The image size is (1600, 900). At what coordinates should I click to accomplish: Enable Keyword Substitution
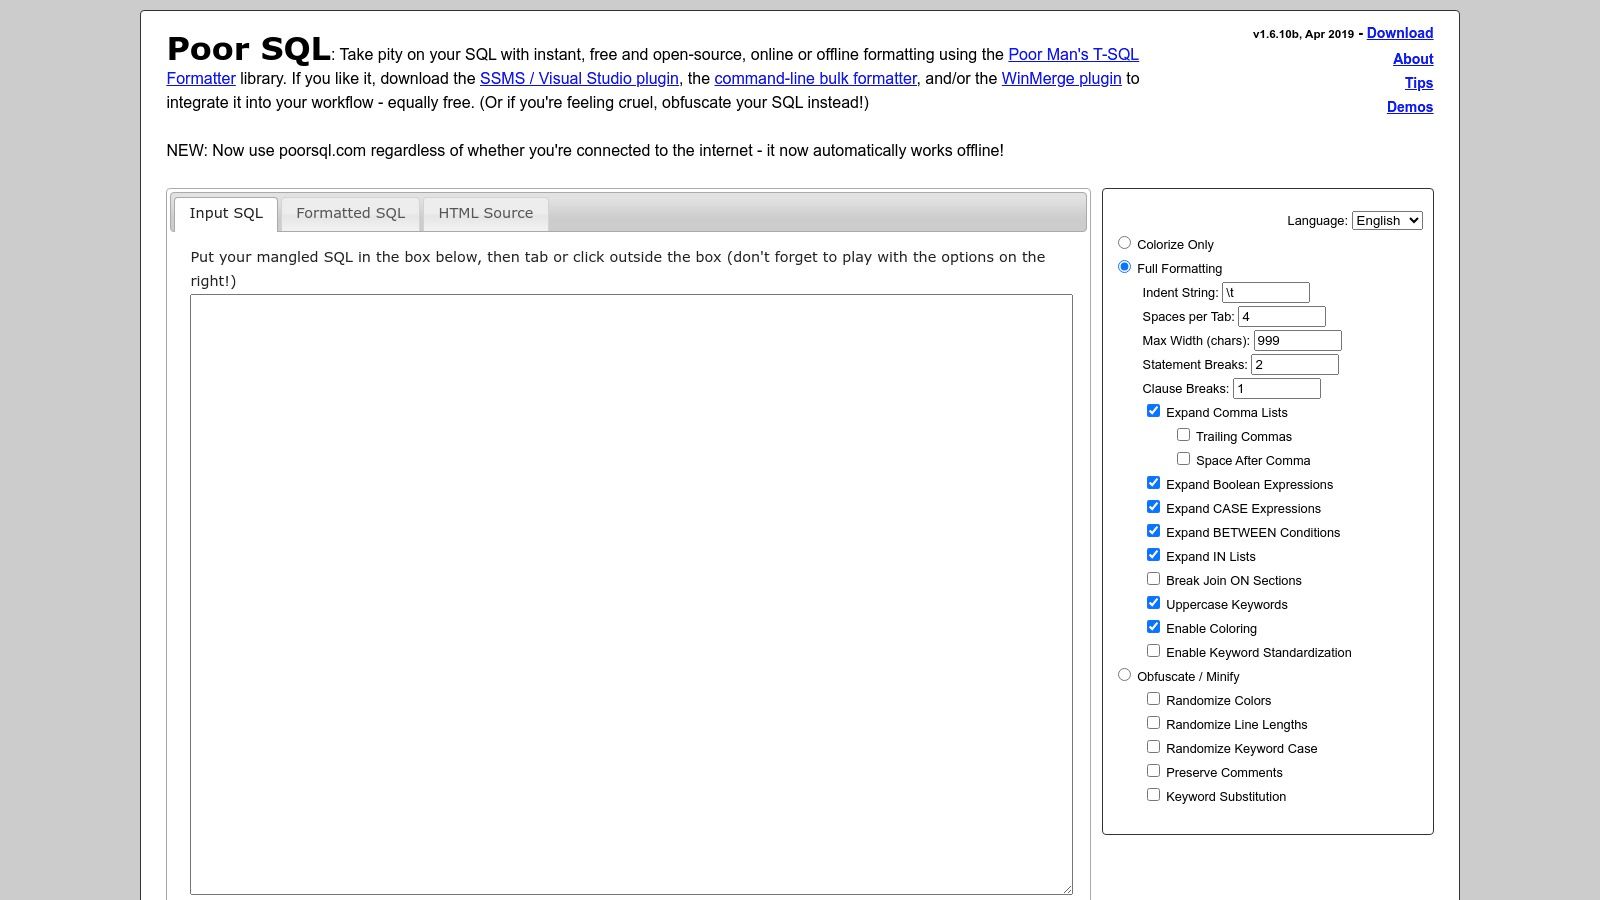(x=1153, y=794)
